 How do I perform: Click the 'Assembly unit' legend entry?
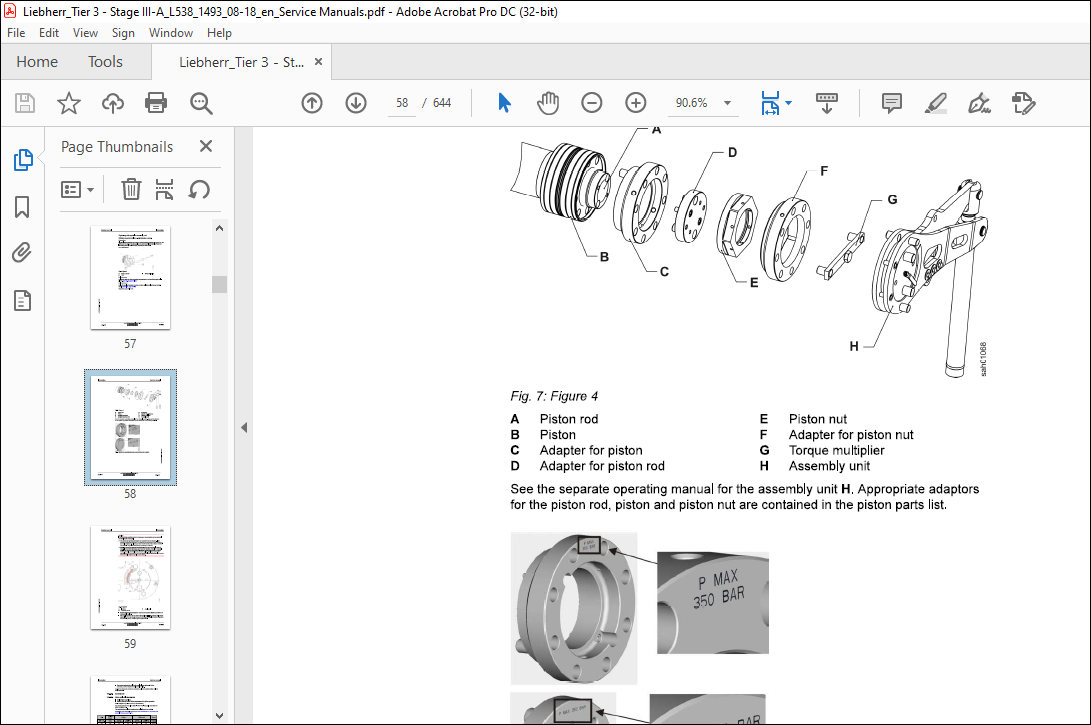click(x=829, y=466)
